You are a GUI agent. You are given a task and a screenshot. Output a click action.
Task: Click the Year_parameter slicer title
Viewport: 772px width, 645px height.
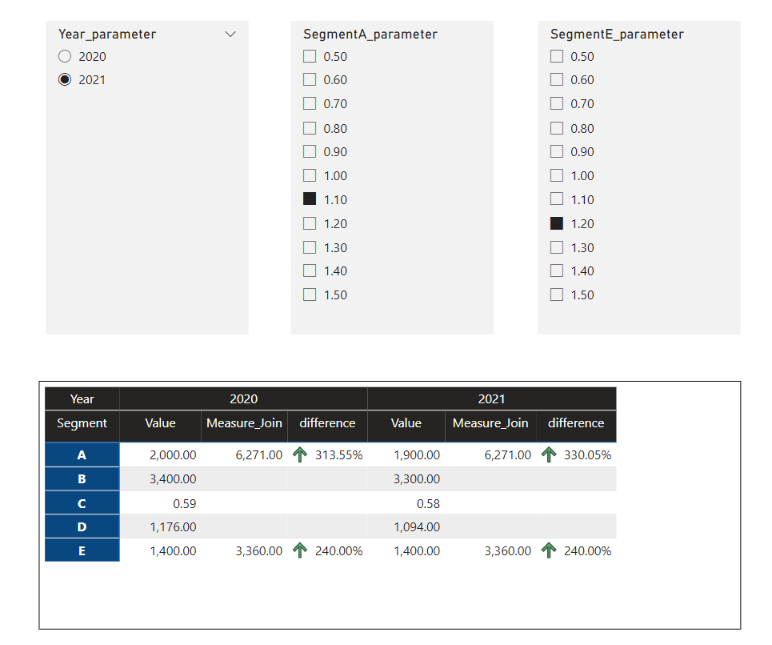click(x=107, y=34)
